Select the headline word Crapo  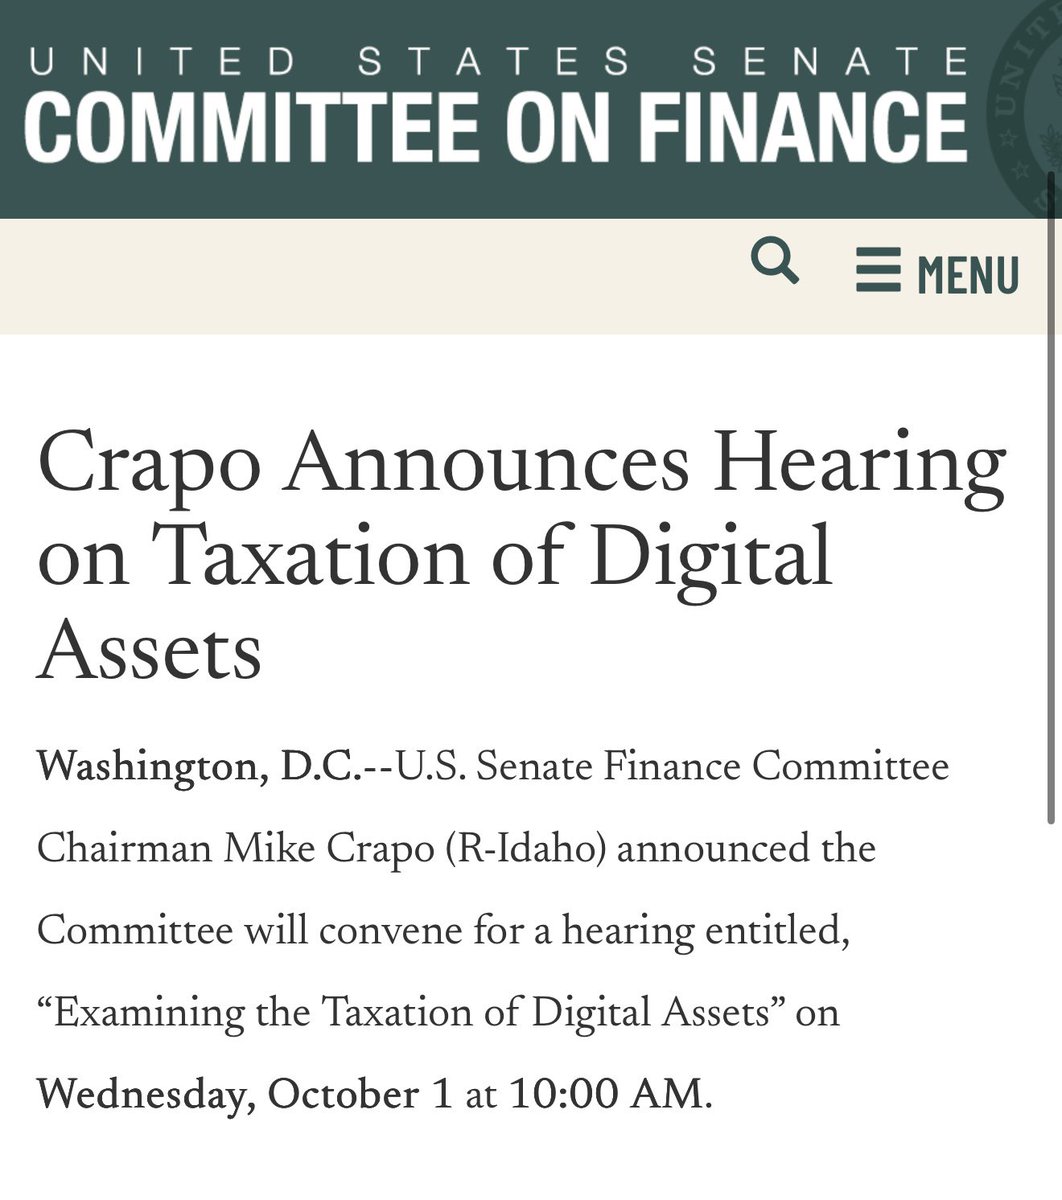(x=152, y=467)
